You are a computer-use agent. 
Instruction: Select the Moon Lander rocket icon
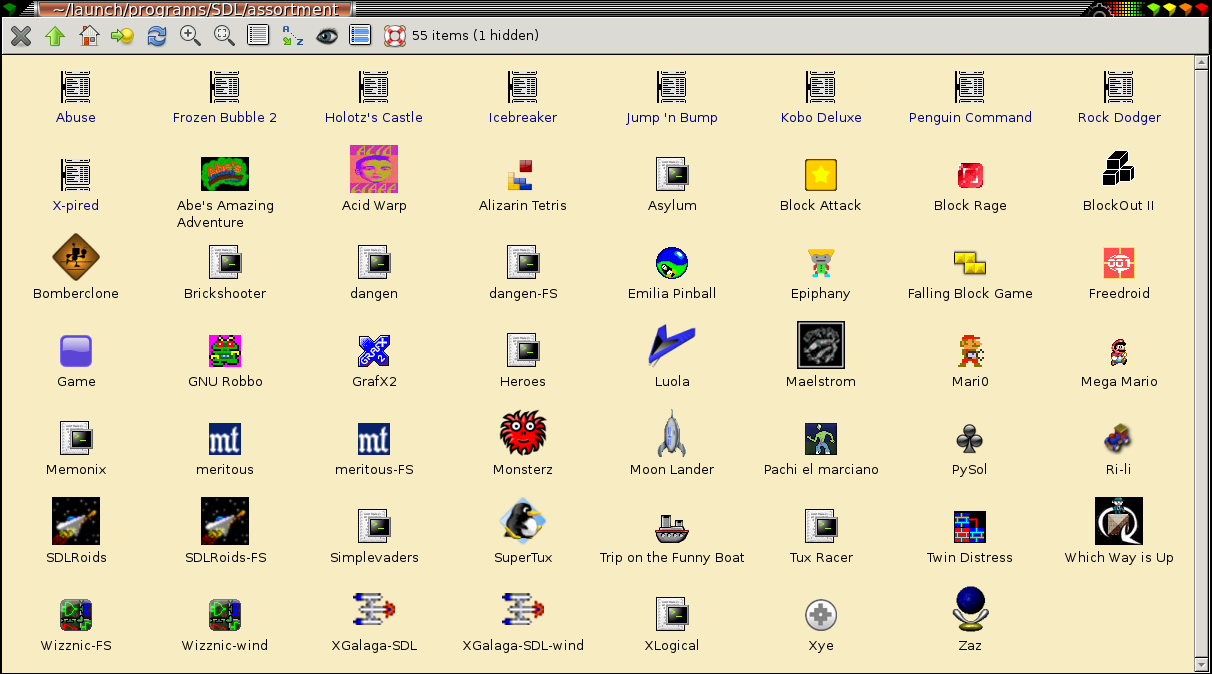click(672, 433)
